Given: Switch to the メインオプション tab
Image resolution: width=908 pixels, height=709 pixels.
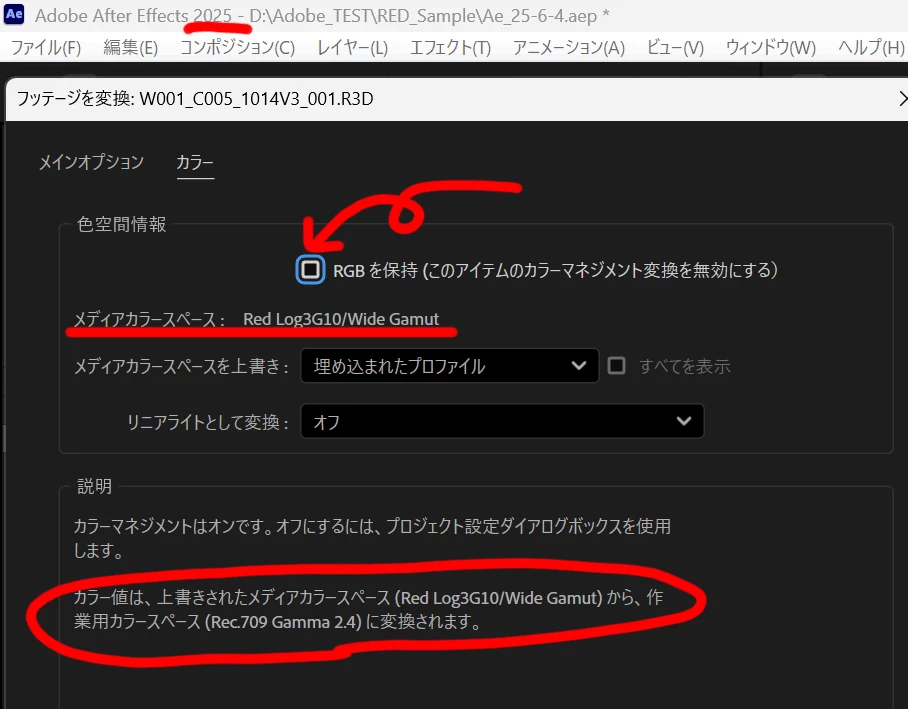Looking at the screenshot, I should tap(91, 162).
